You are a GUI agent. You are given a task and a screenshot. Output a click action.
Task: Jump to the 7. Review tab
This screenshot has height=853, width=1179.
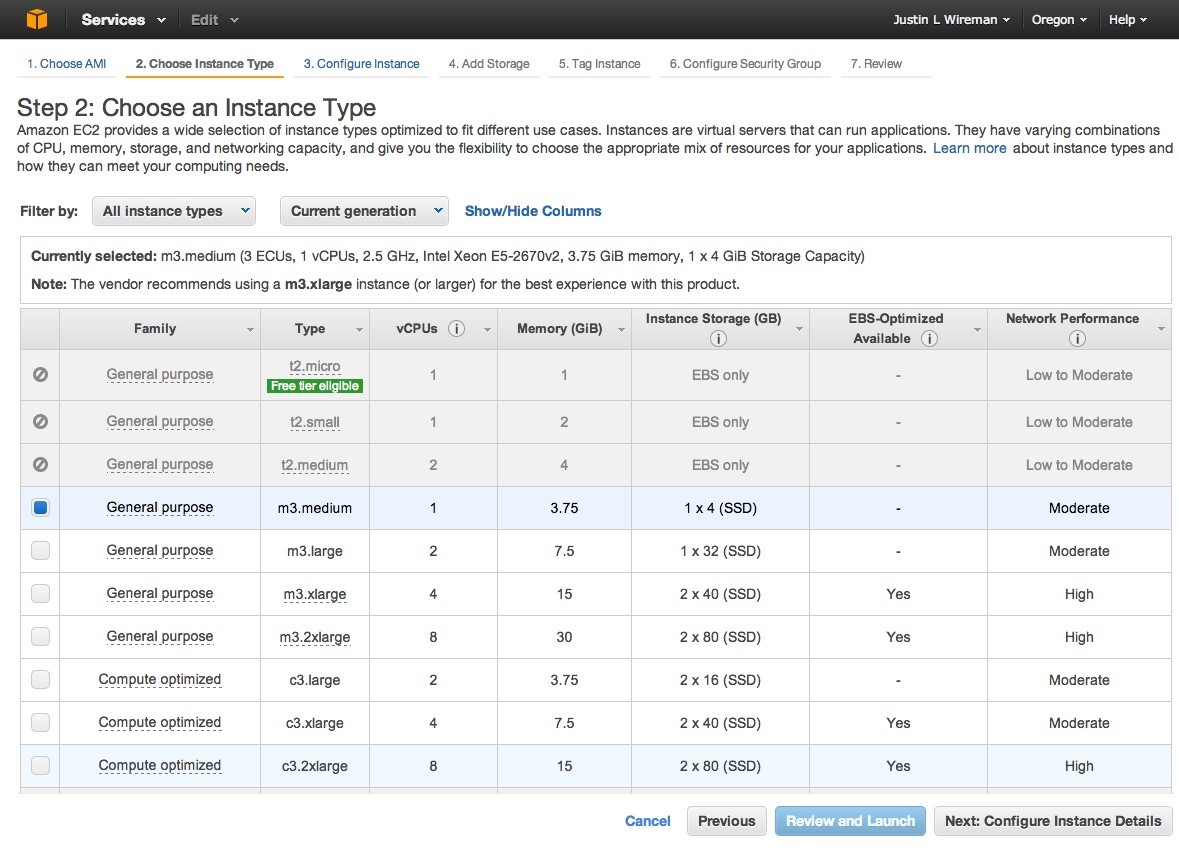point(876,64)
